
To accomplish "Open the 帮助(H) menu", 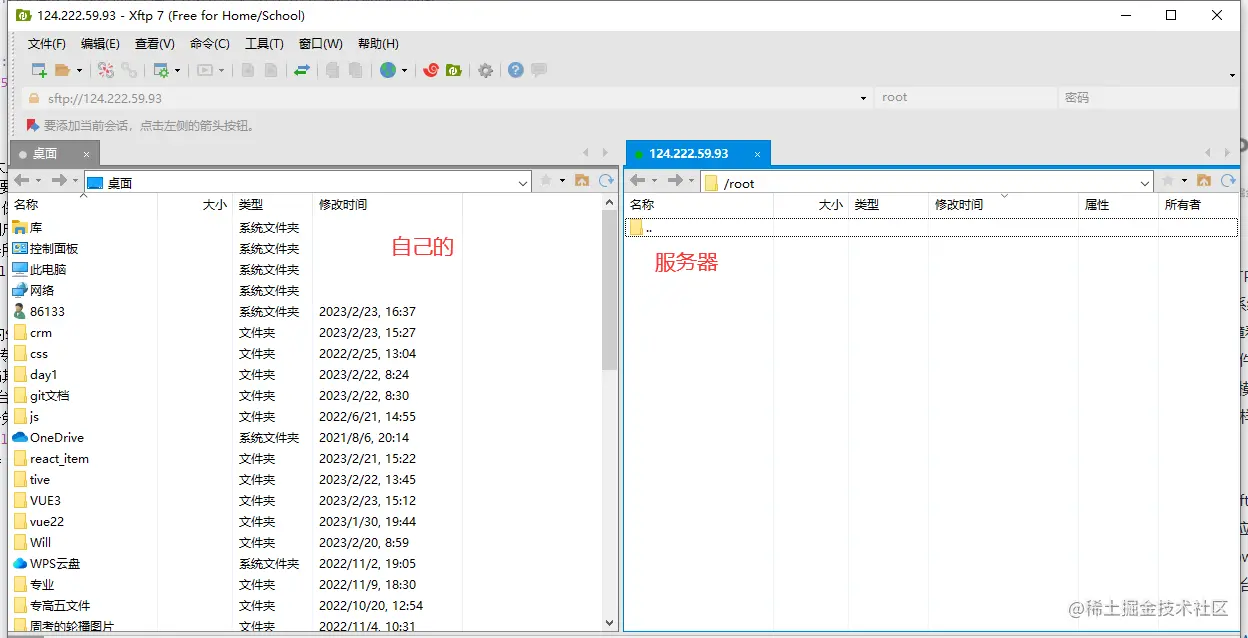I will coord(378,44).
